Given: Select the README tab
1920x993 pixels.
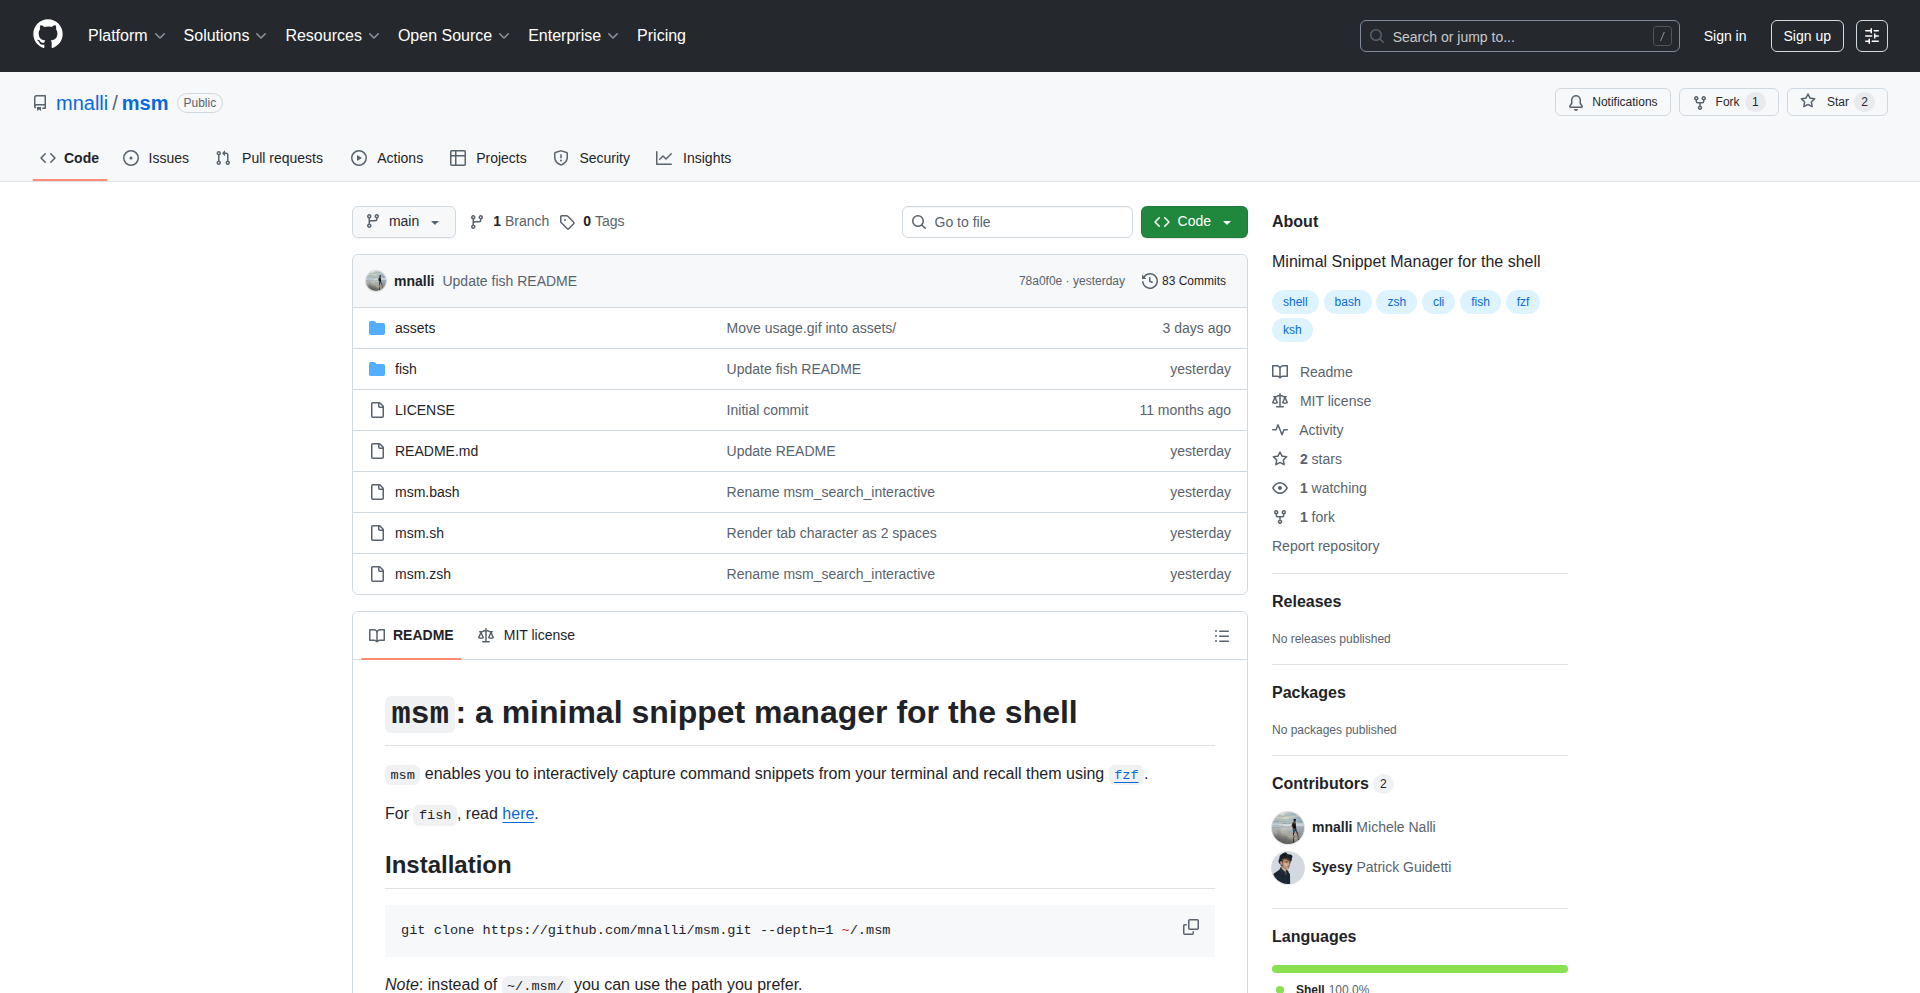Looking at the screenshot, I should 411,636.
